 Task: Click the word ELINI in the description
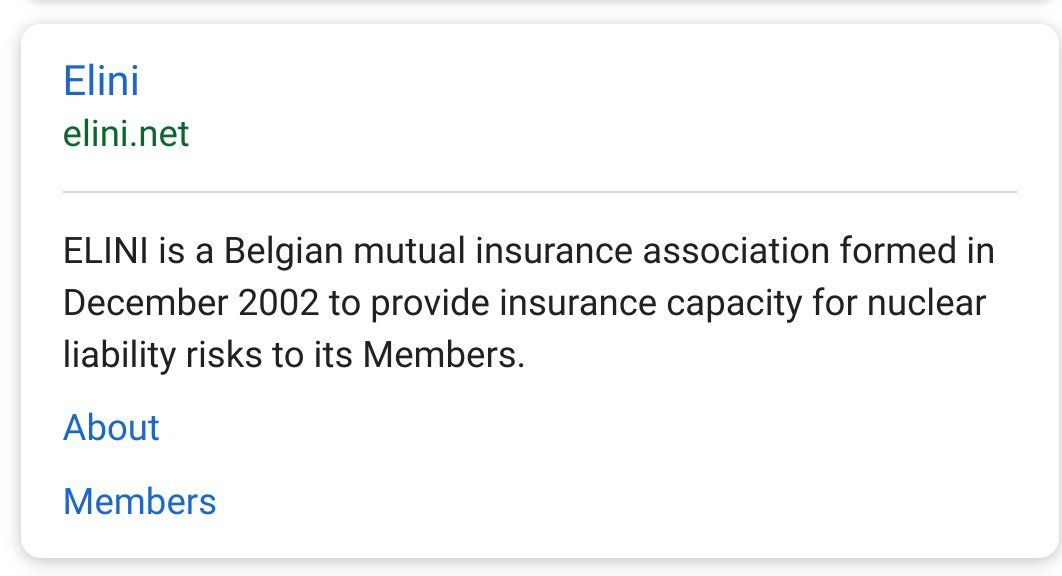(x=106, y=251)
